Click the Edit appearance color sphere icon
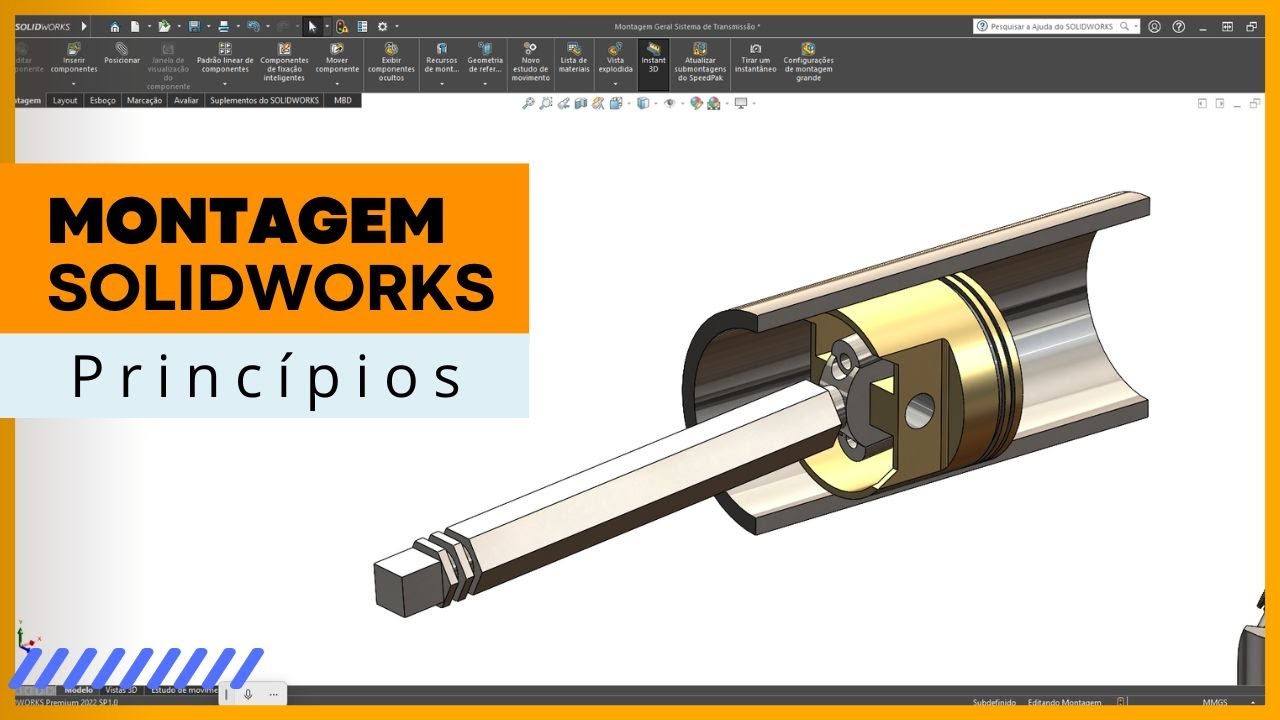The width and height of the screenshot is (1280, 720). [696, 103]
